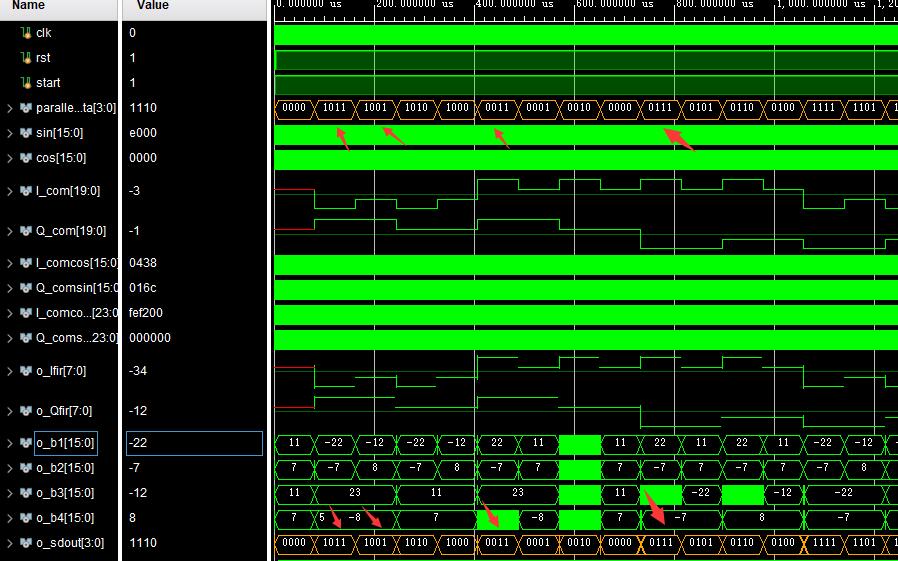Click the 016c value of Q_comsin
898x561 pixels.
[x=143, y=288]
